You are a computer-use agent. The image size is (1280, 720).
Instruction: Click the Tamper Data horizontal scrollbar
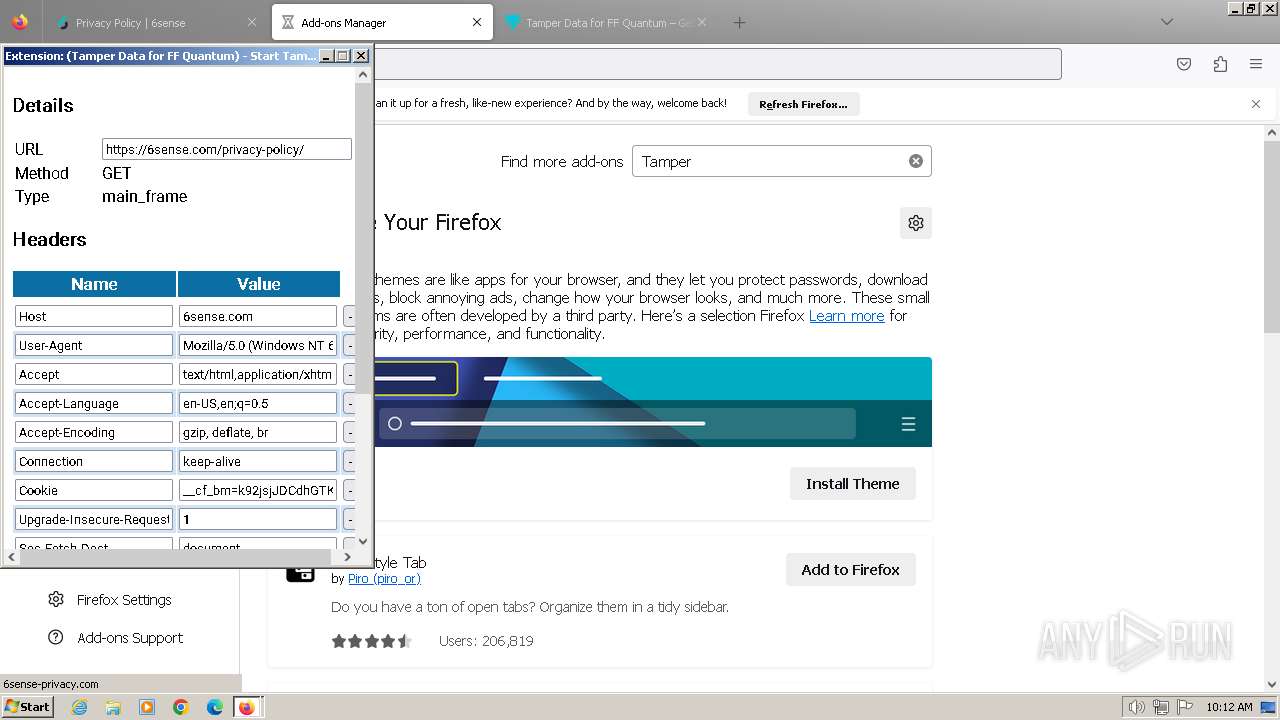click(x=180, y=557)
